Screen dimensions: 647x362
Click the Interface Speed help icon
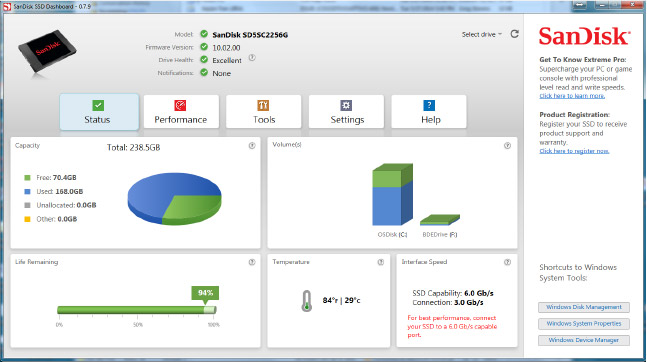(x=508, y=262)
